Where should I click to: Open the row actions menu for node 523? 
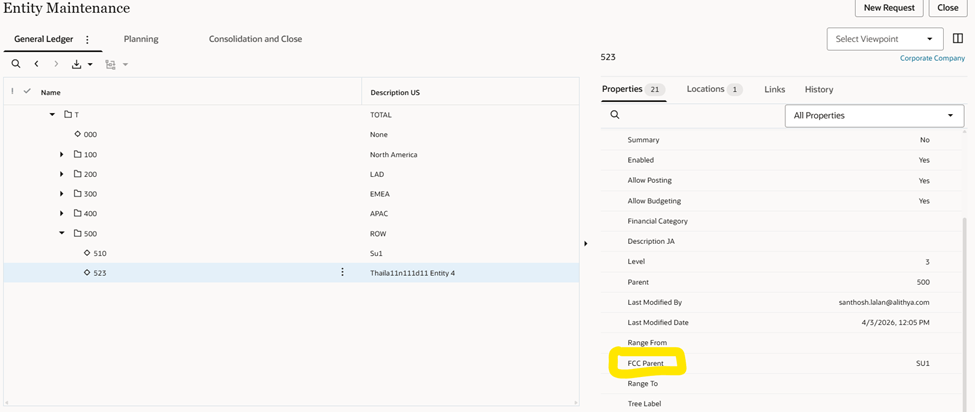342,272
